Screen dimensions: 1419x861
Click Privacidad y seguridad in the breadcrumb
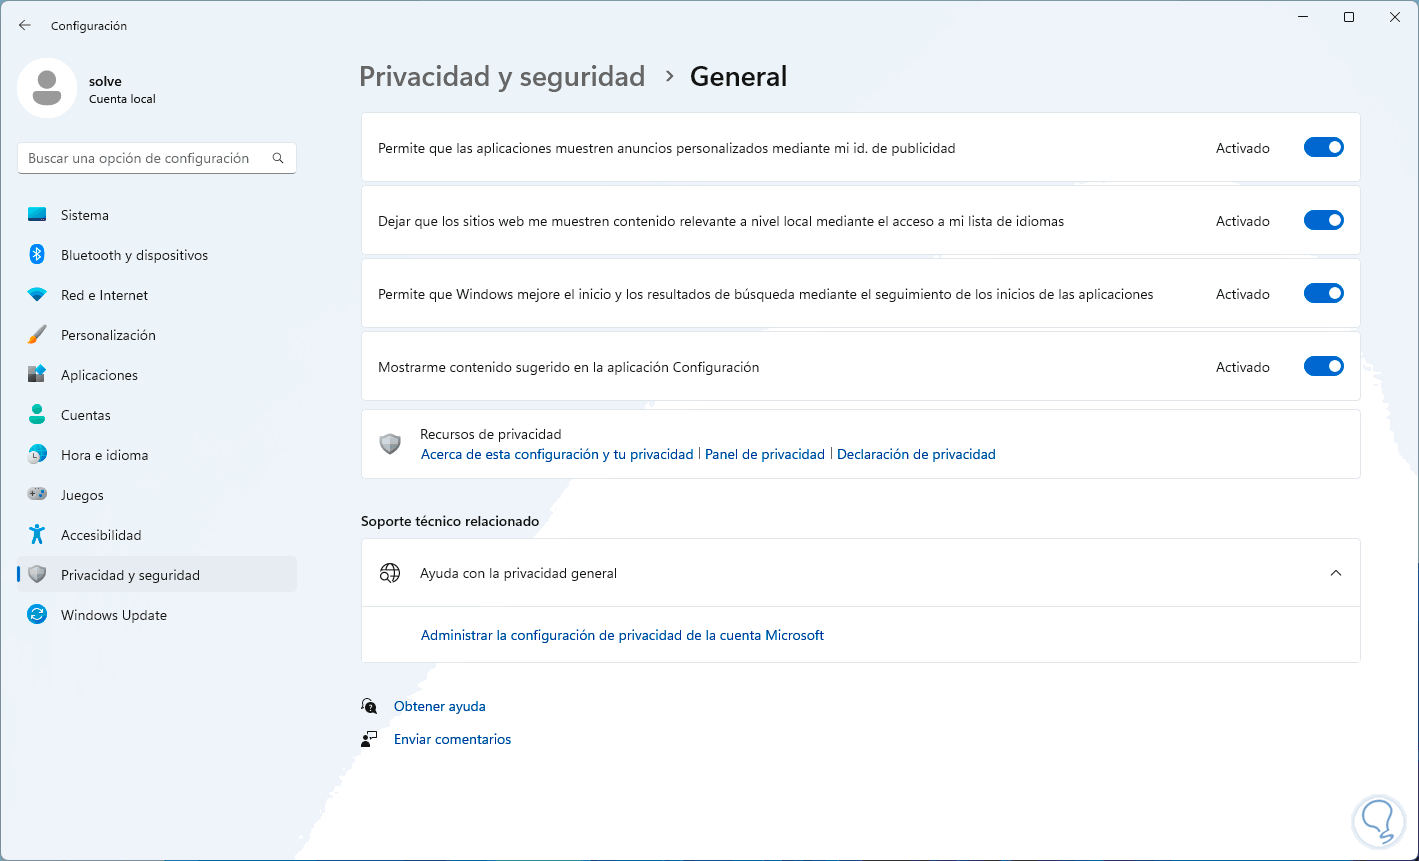(x=502, y=77)
